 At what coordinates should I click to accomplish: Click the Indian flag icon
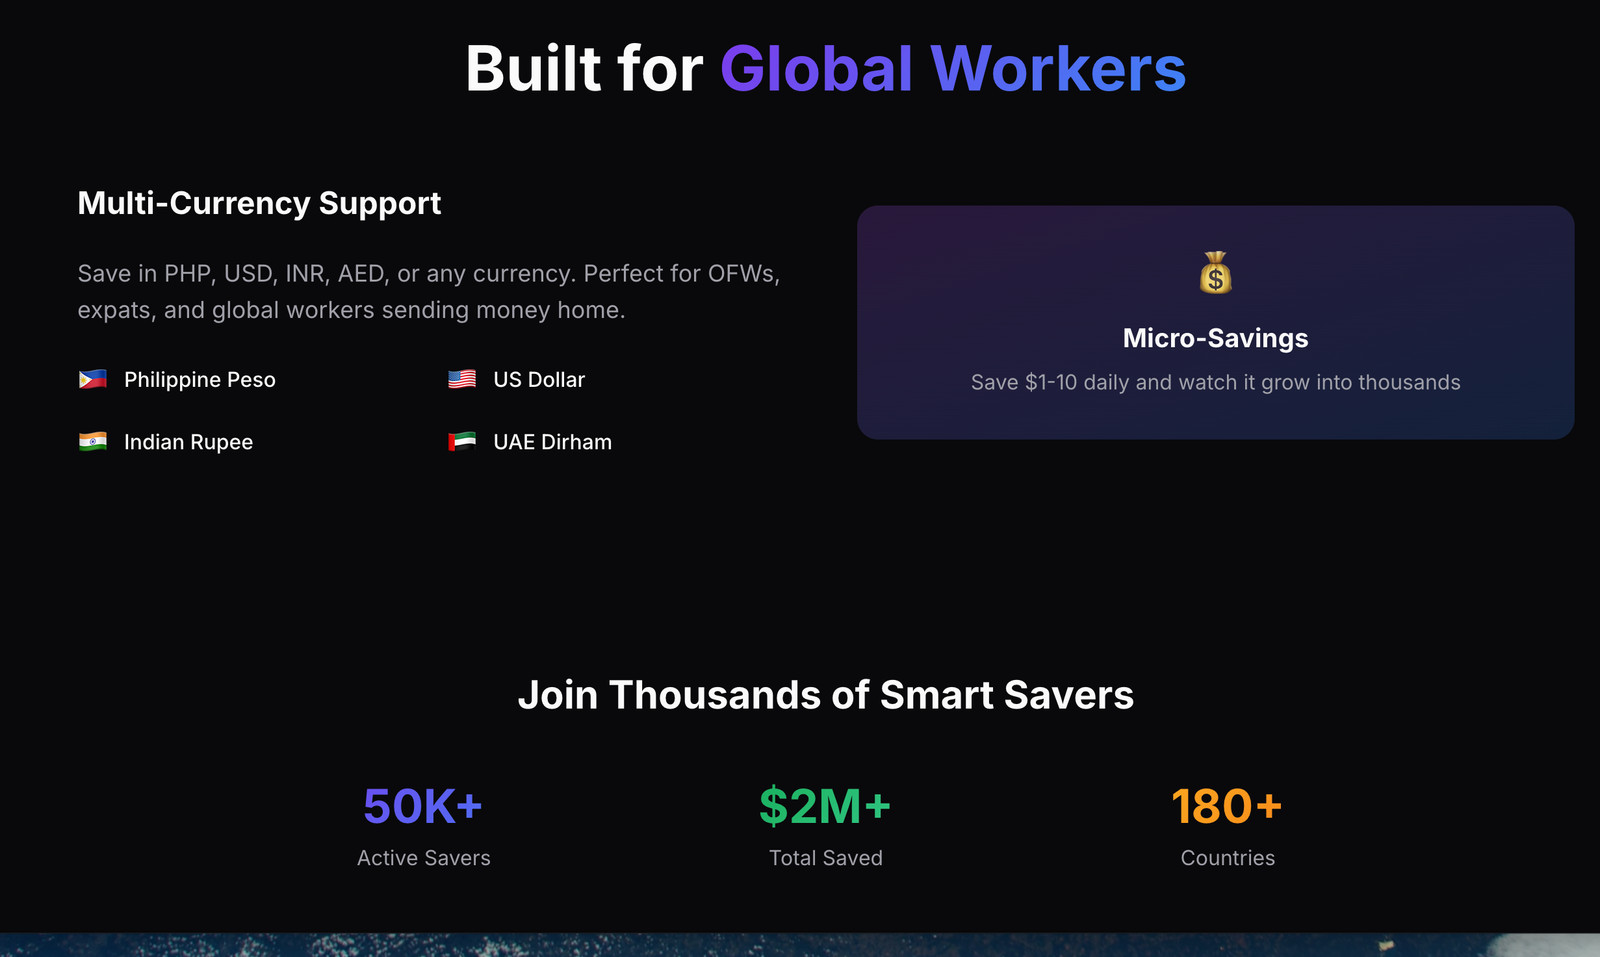(x=93, y=442)
